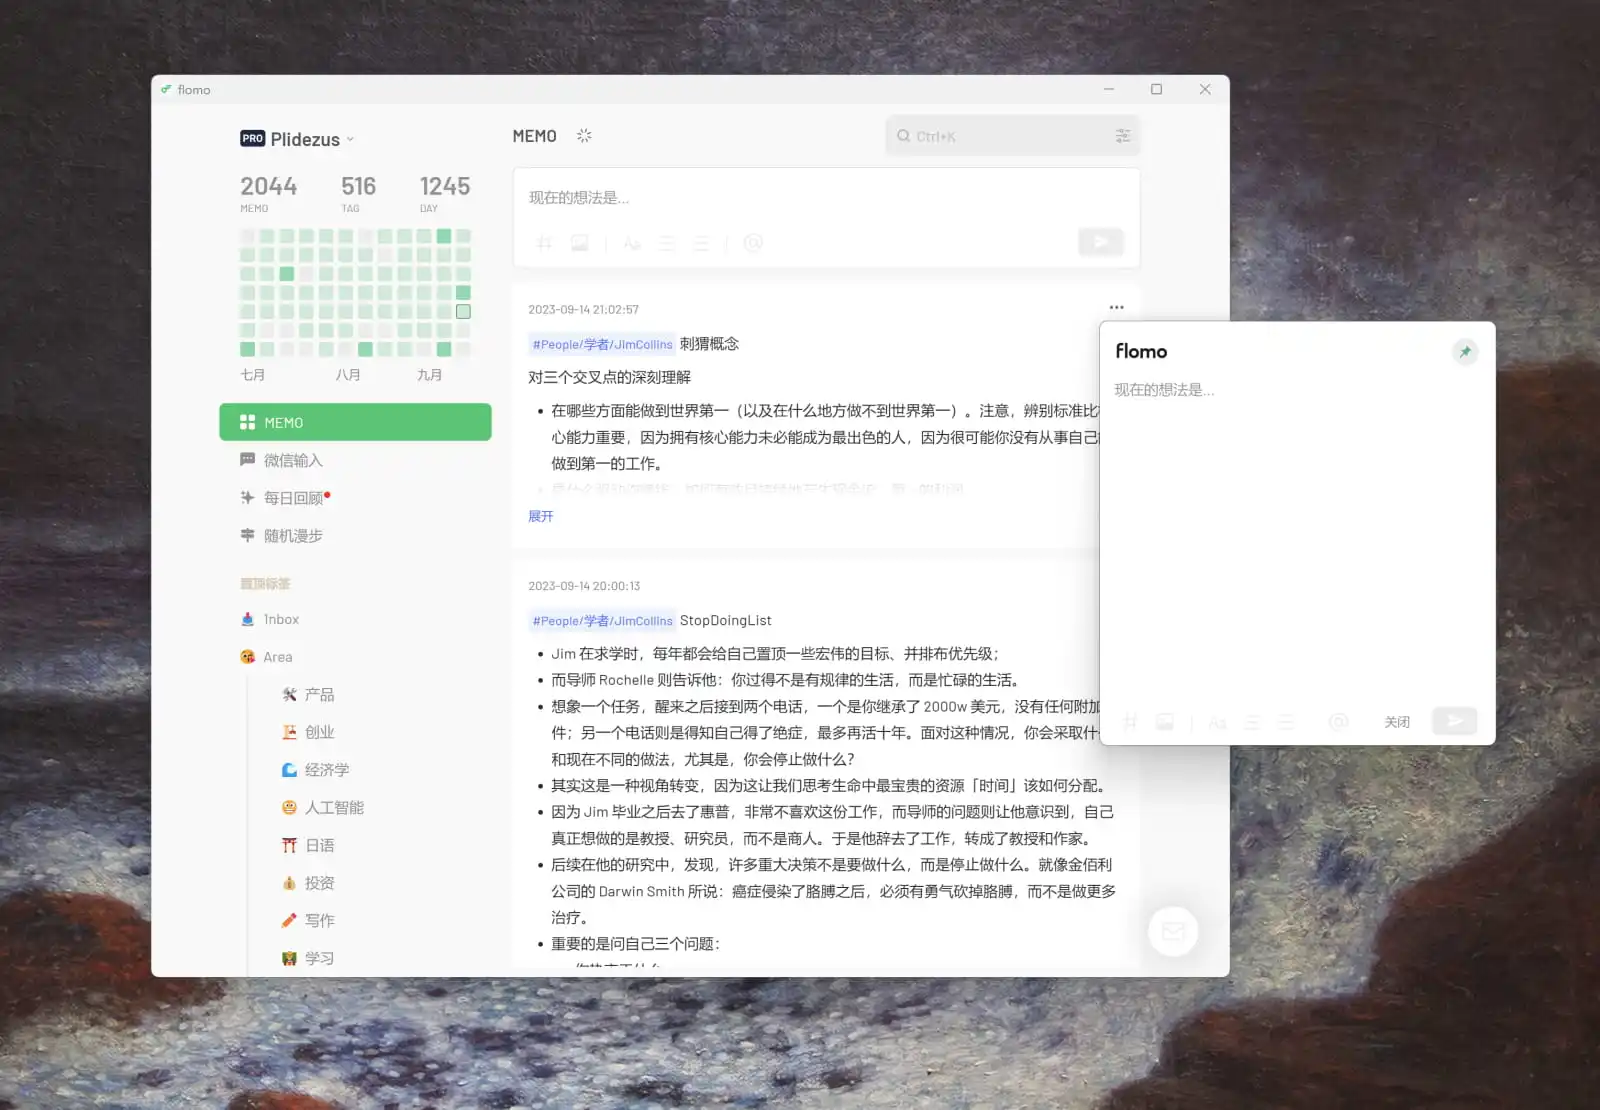Expand the memo by clicking 展开
This screenshot has width=1600, height=1110.
click(540, 516)
